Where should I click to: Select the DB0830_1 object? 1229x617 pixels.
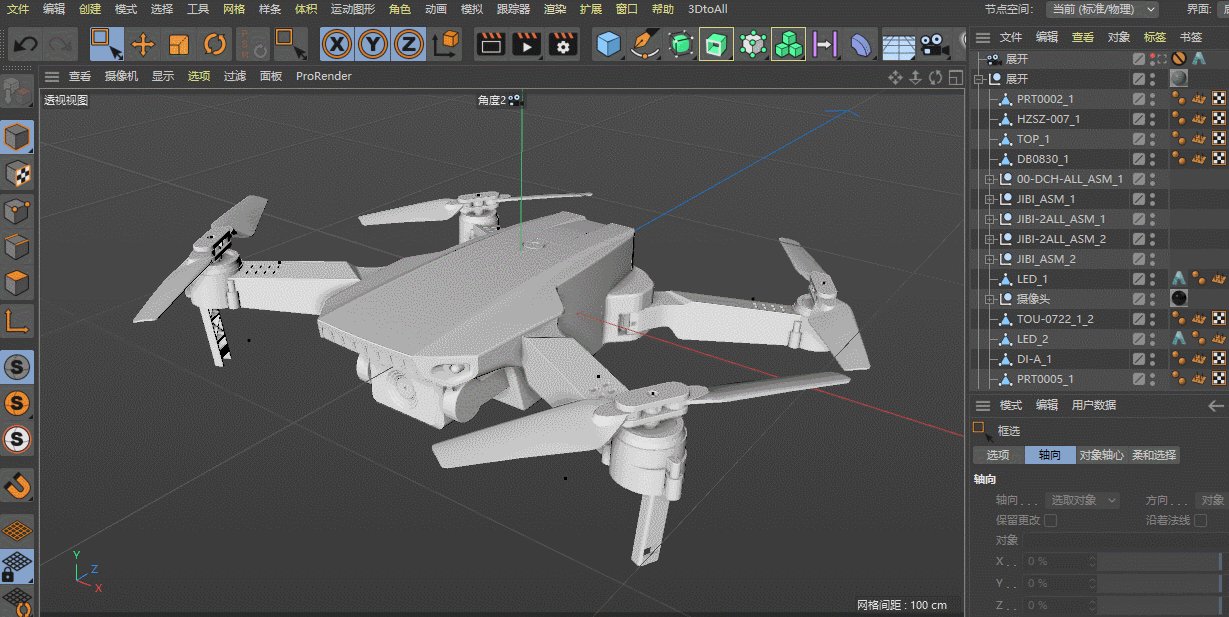(1043, 159)
